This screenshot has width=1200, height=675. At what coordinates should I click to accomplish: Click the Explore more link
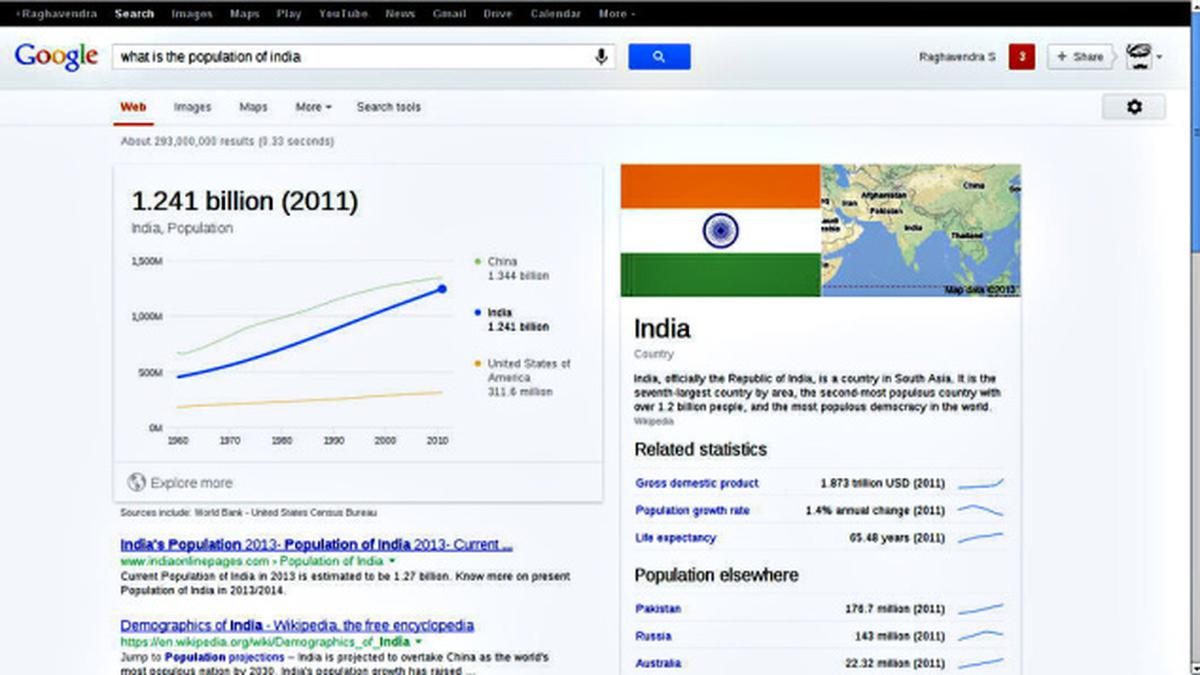(191, 483)
